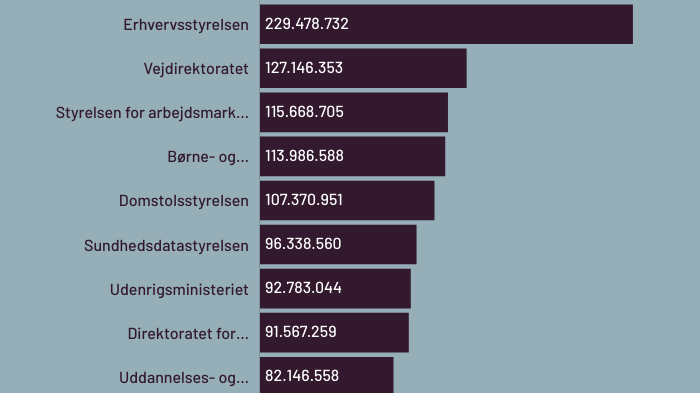This screenshot has width=700, height=393.
Task: Click the Domstolsstyrelsen bar
Action: coord(347,200)
